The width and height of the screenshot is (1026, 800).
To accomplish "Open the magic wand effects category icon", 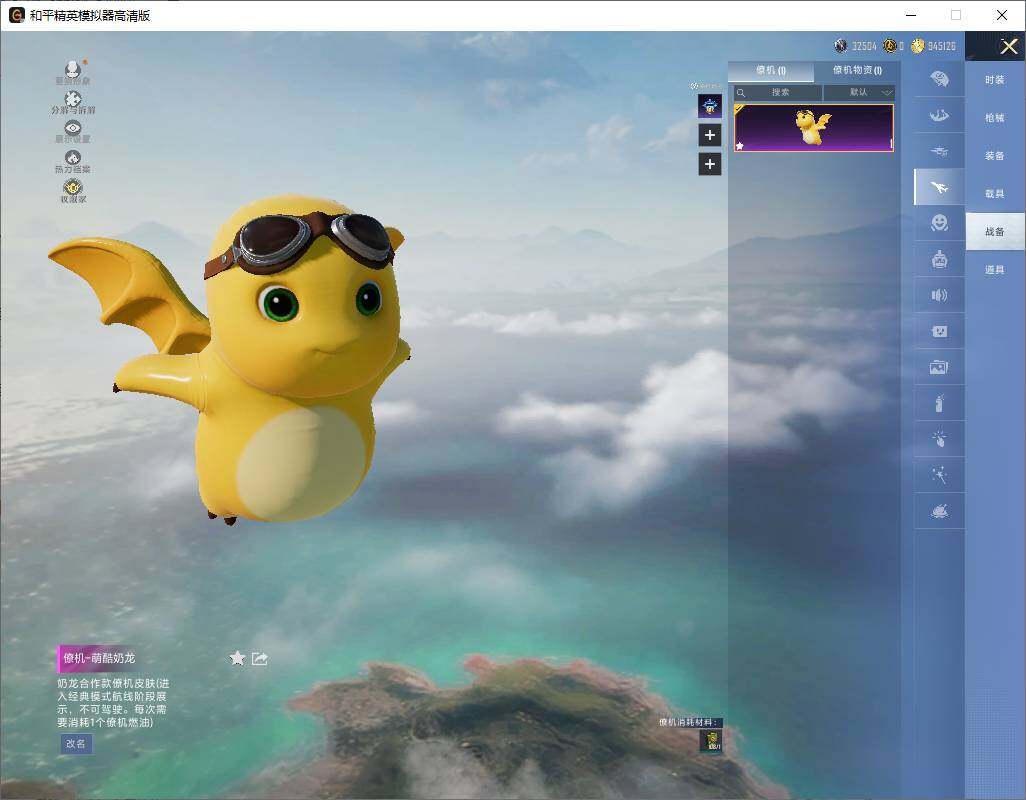I will point(939,475).
